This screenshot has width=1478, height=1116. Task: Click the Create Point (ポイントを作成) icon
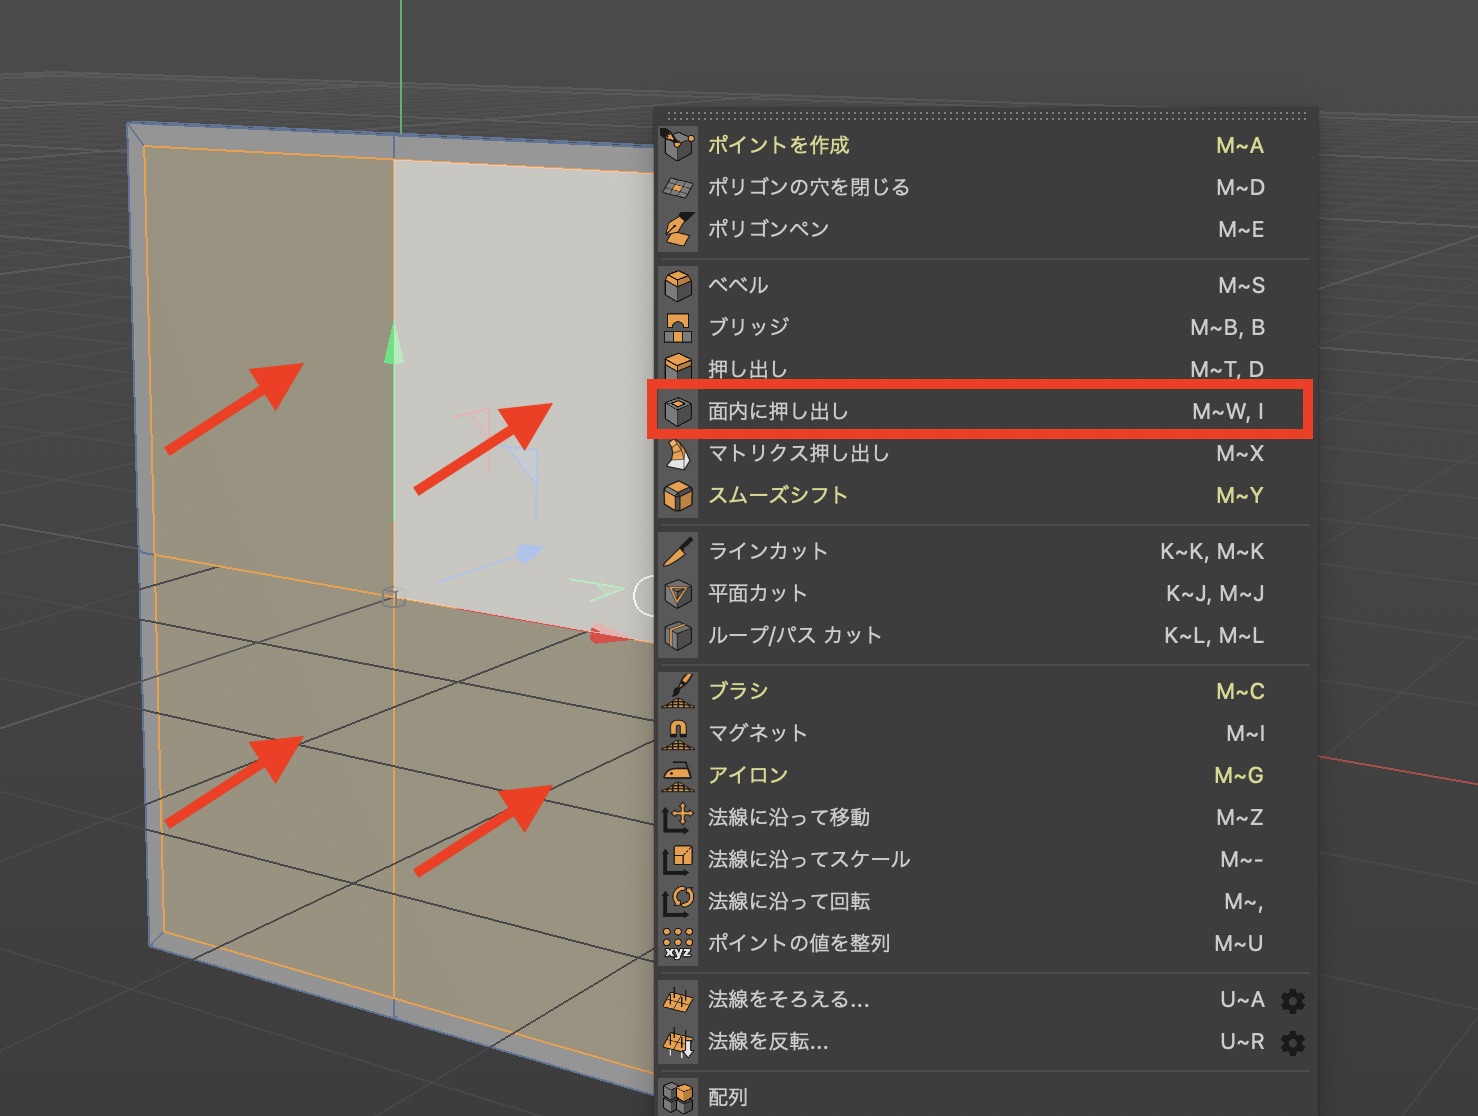tap(678, 145)
